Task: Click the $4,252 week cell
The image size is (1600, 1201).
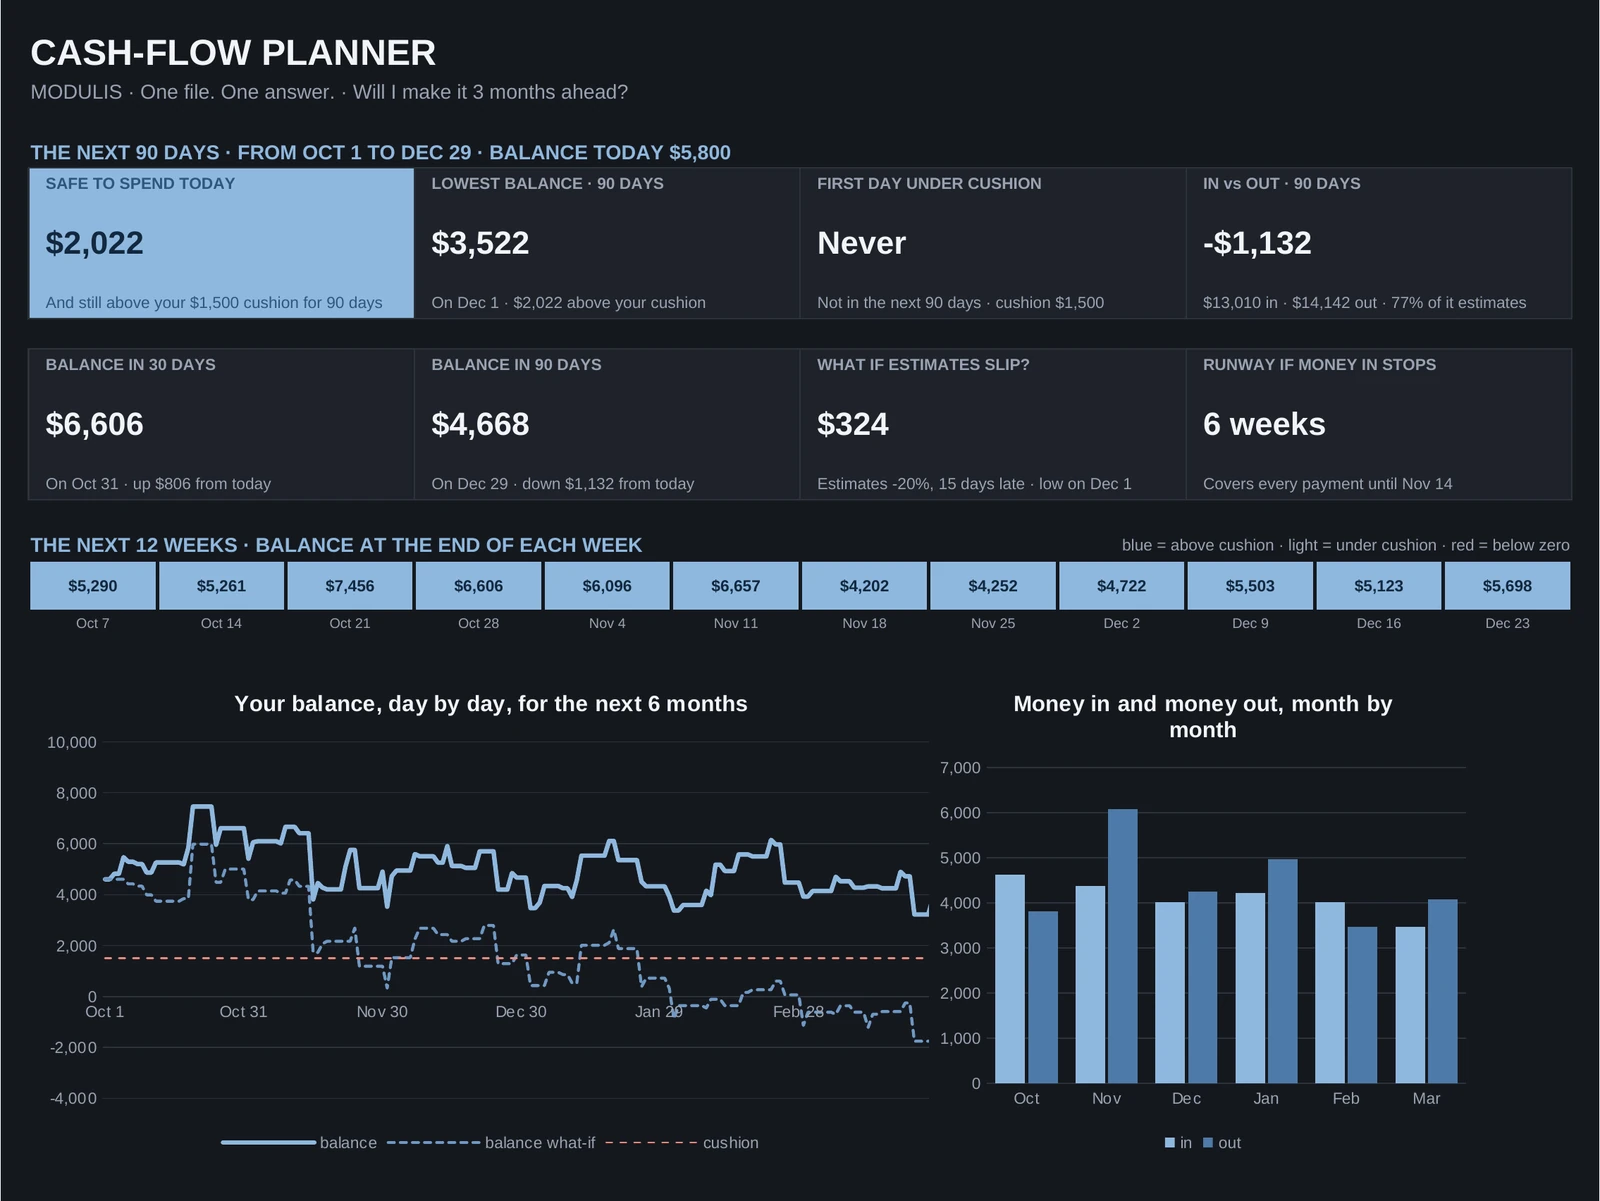Action: (x=993, y=586)
